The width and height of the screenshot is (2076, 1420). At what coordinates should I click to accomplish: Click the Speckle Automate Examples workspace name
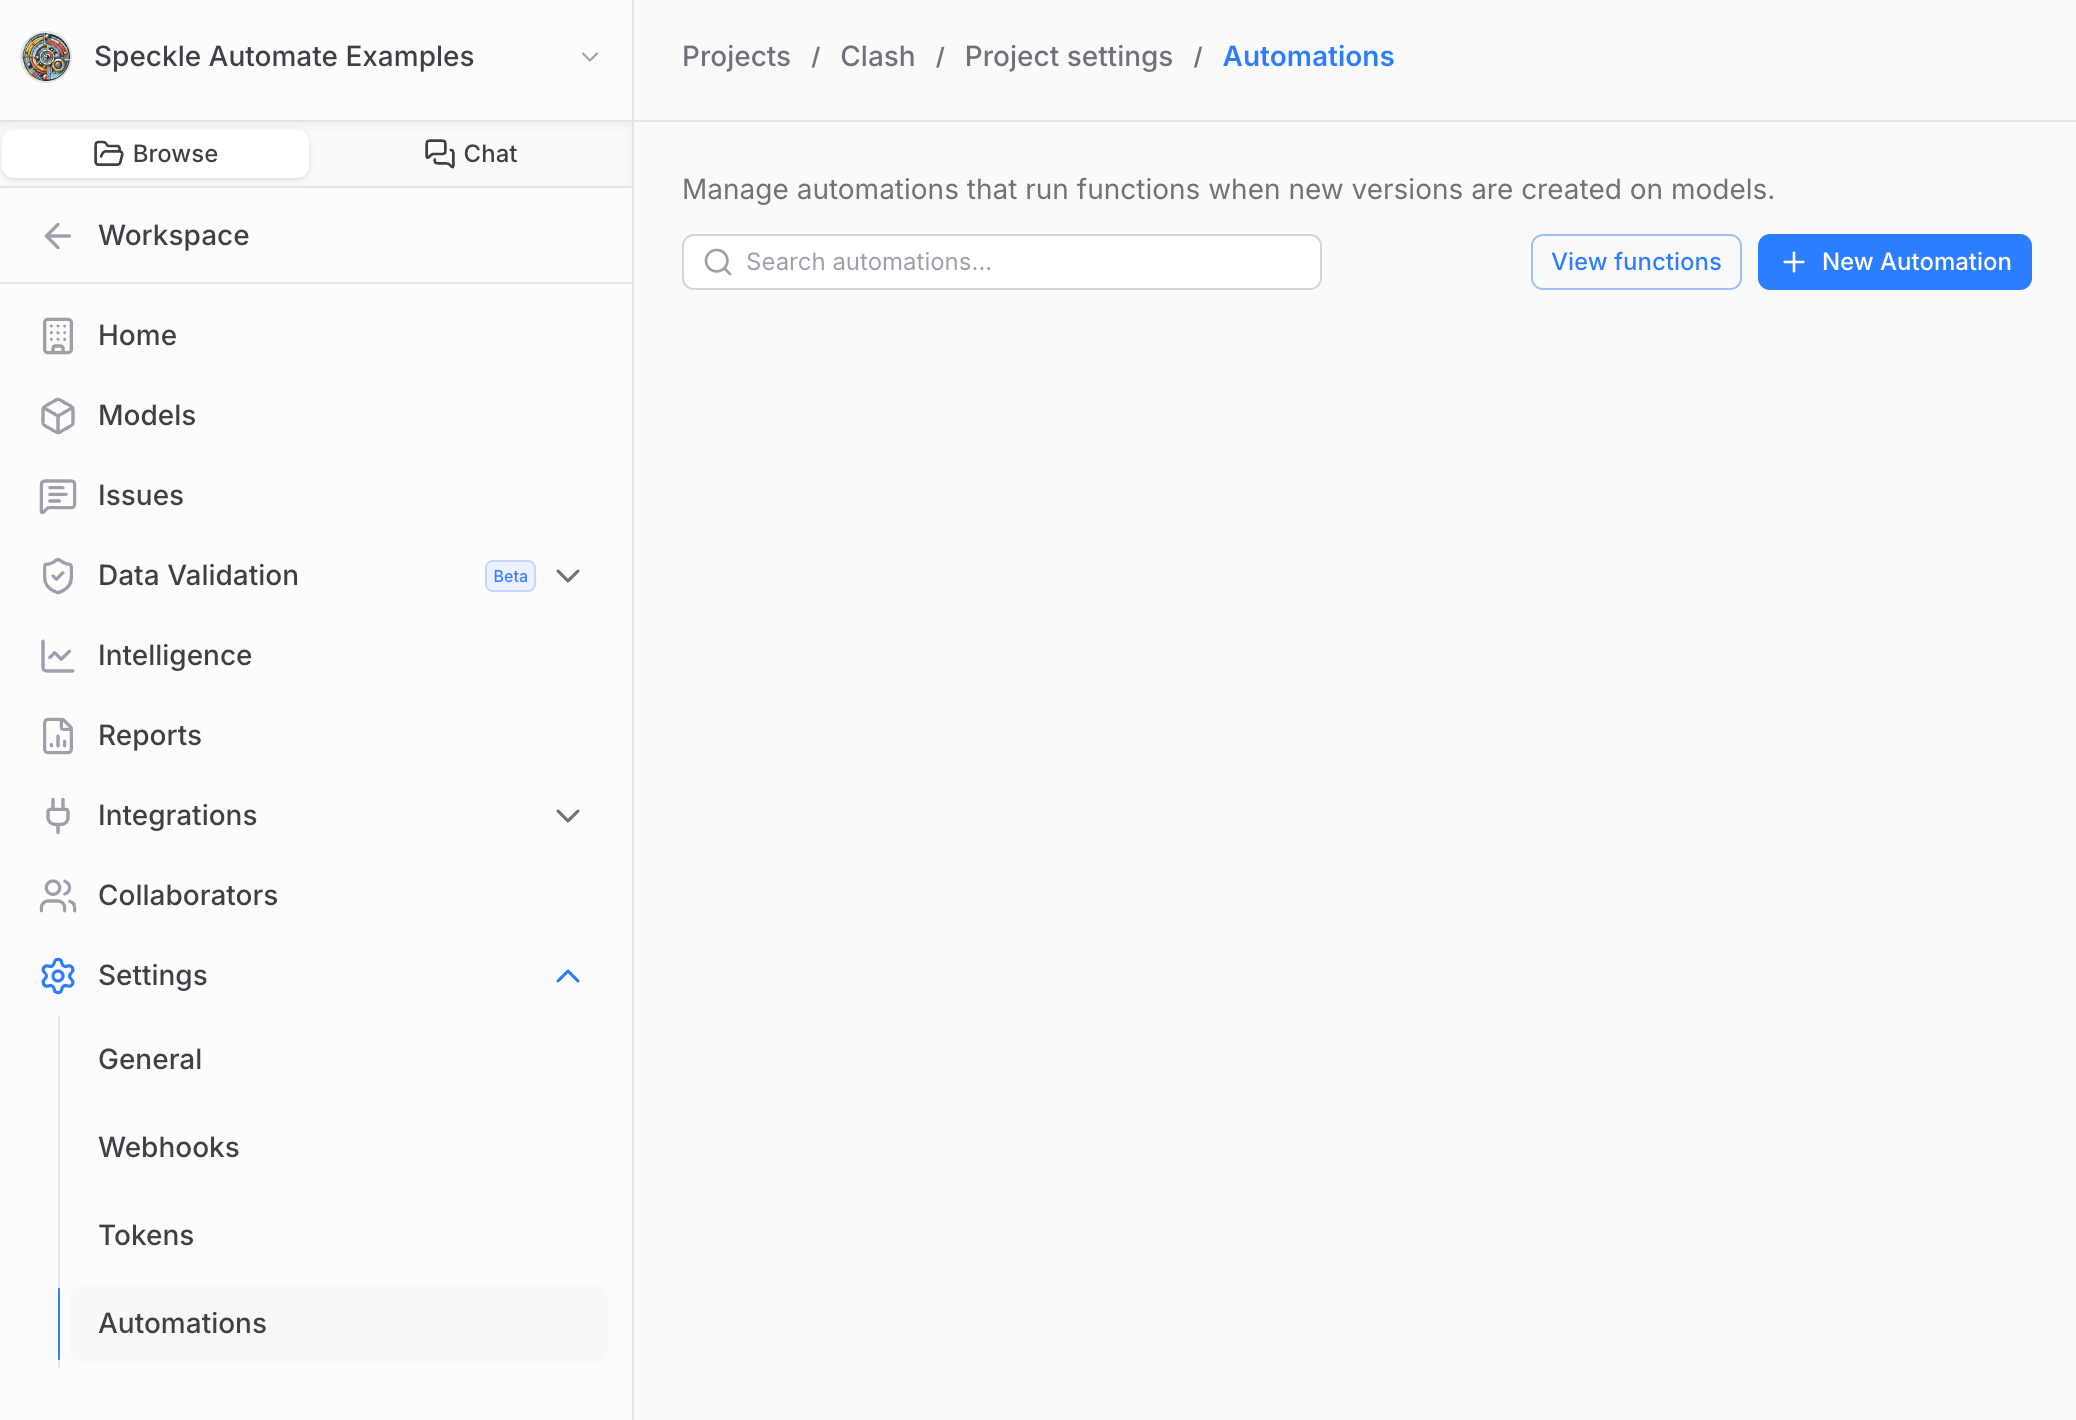tap(284, 57)
